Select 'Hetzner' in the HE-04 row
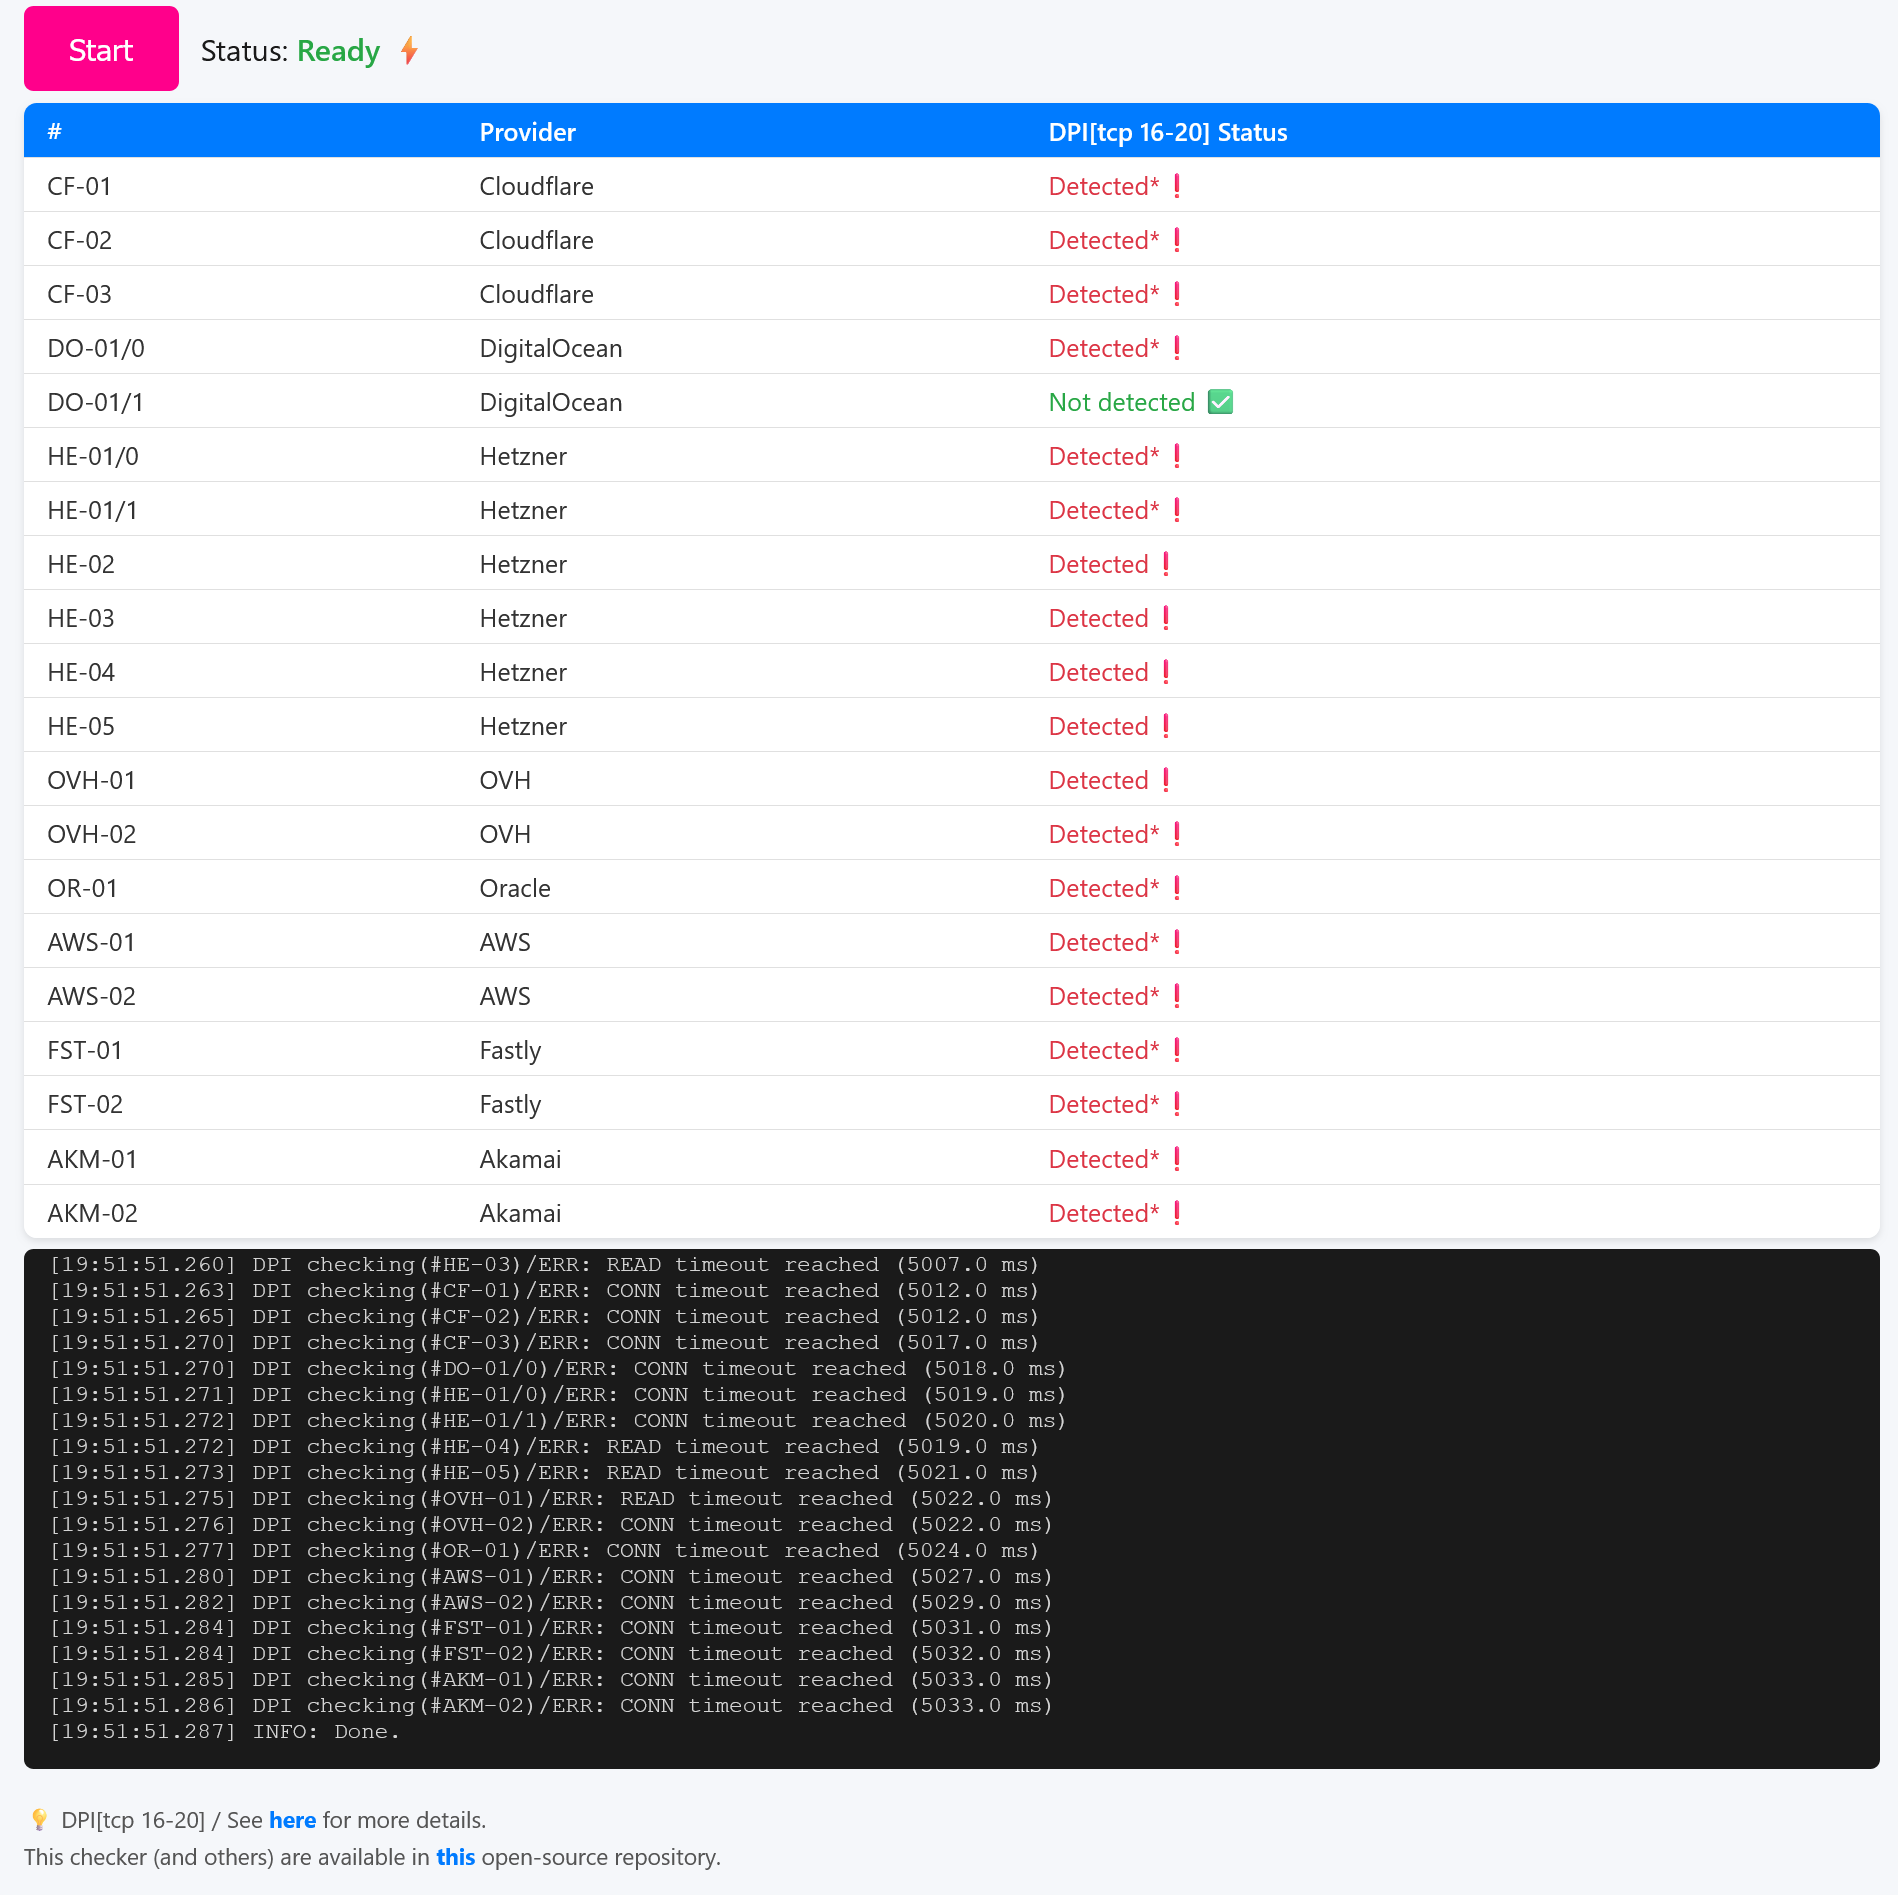 (x=523, y=672)
